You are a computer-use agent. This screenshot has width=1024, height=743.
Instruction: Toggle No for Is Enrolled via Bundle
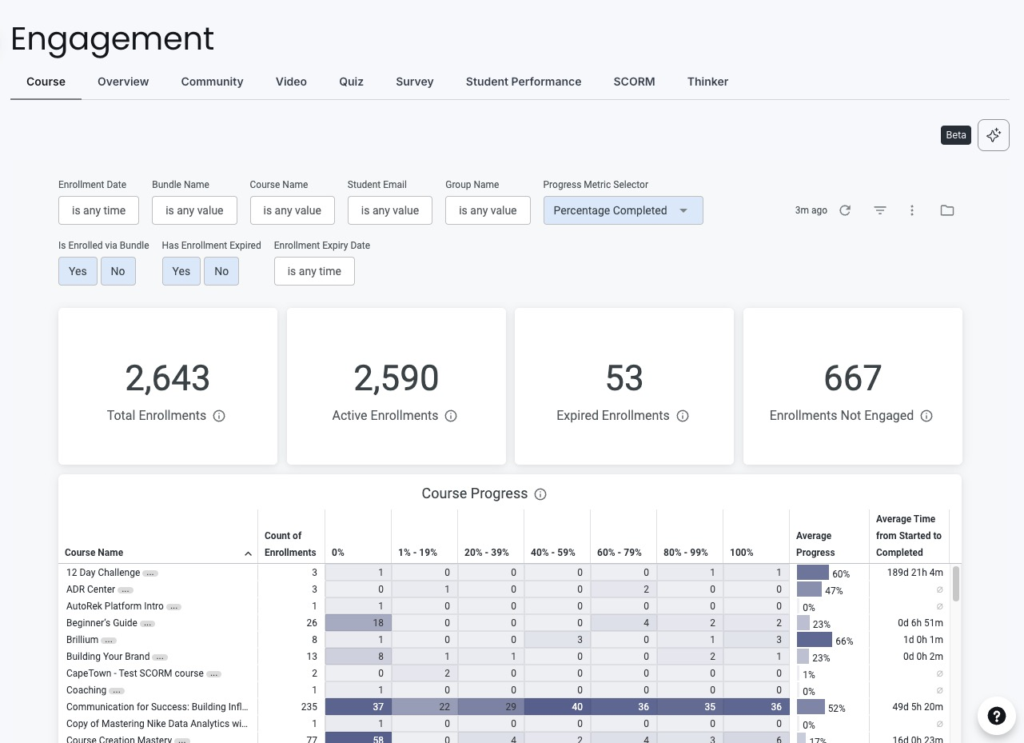coord(118,271)
